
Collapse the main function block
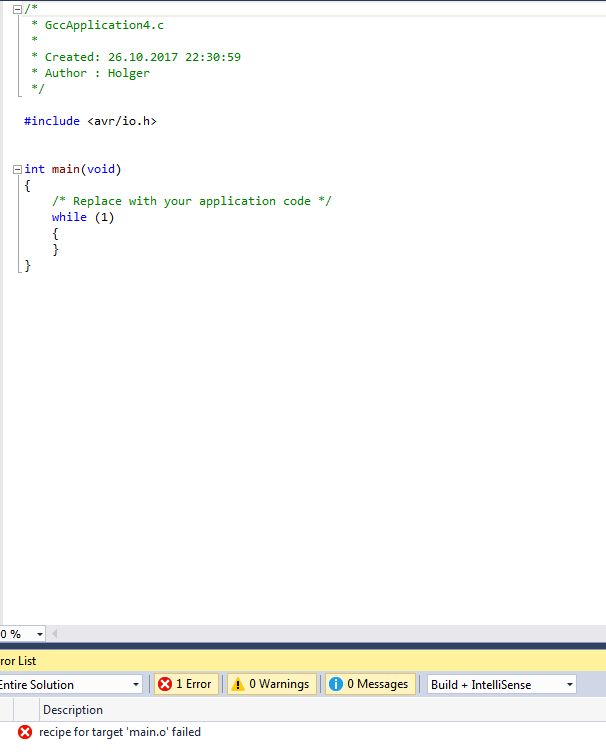tap(17, 169)
